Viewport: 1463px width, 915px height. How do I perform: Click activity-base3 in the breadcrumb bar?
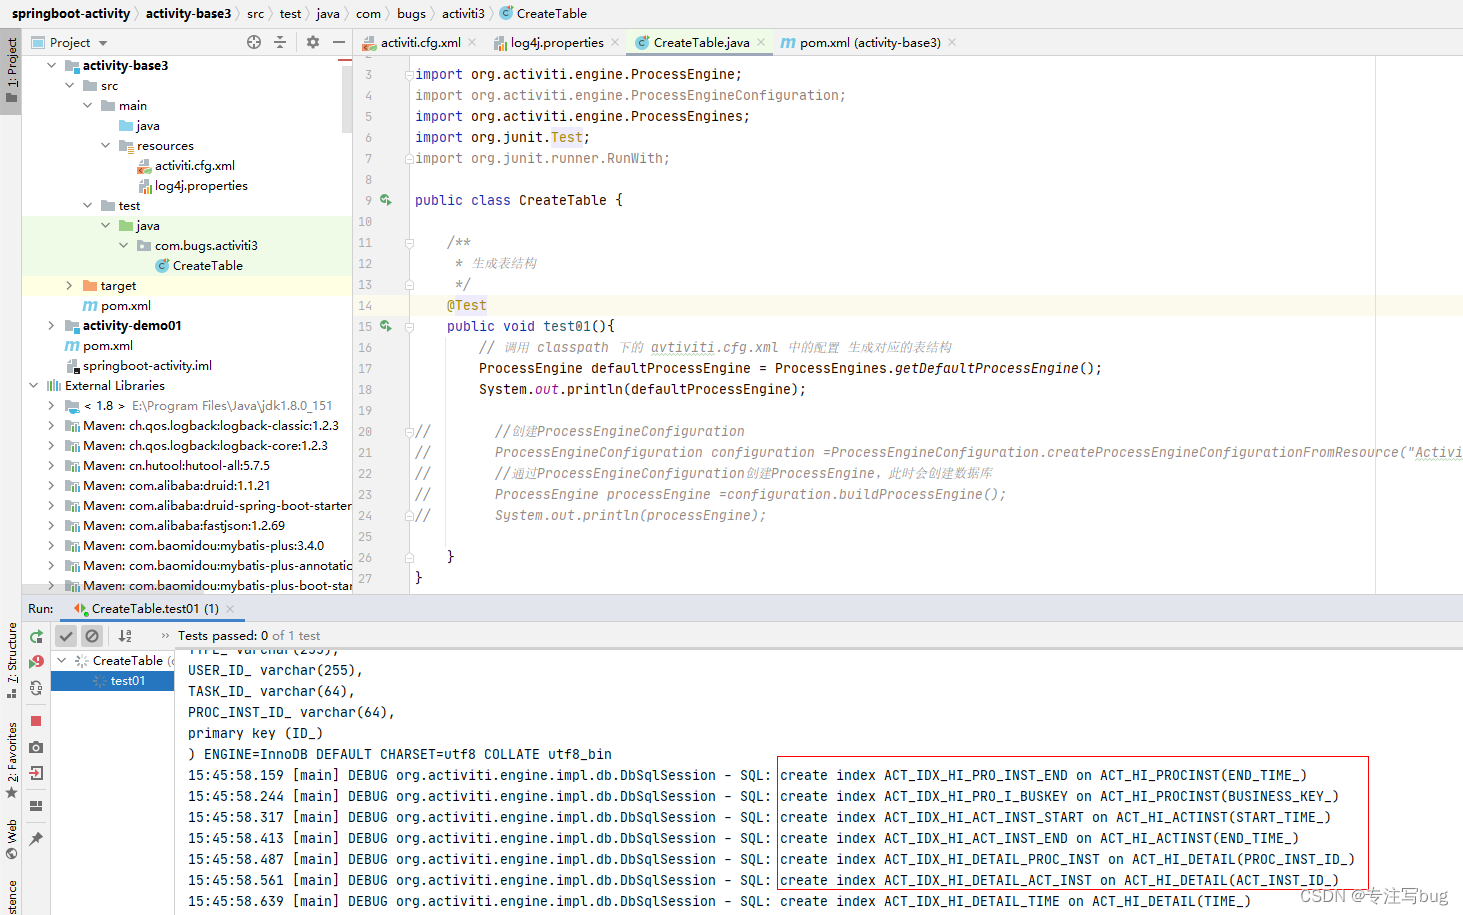(188, 13)
